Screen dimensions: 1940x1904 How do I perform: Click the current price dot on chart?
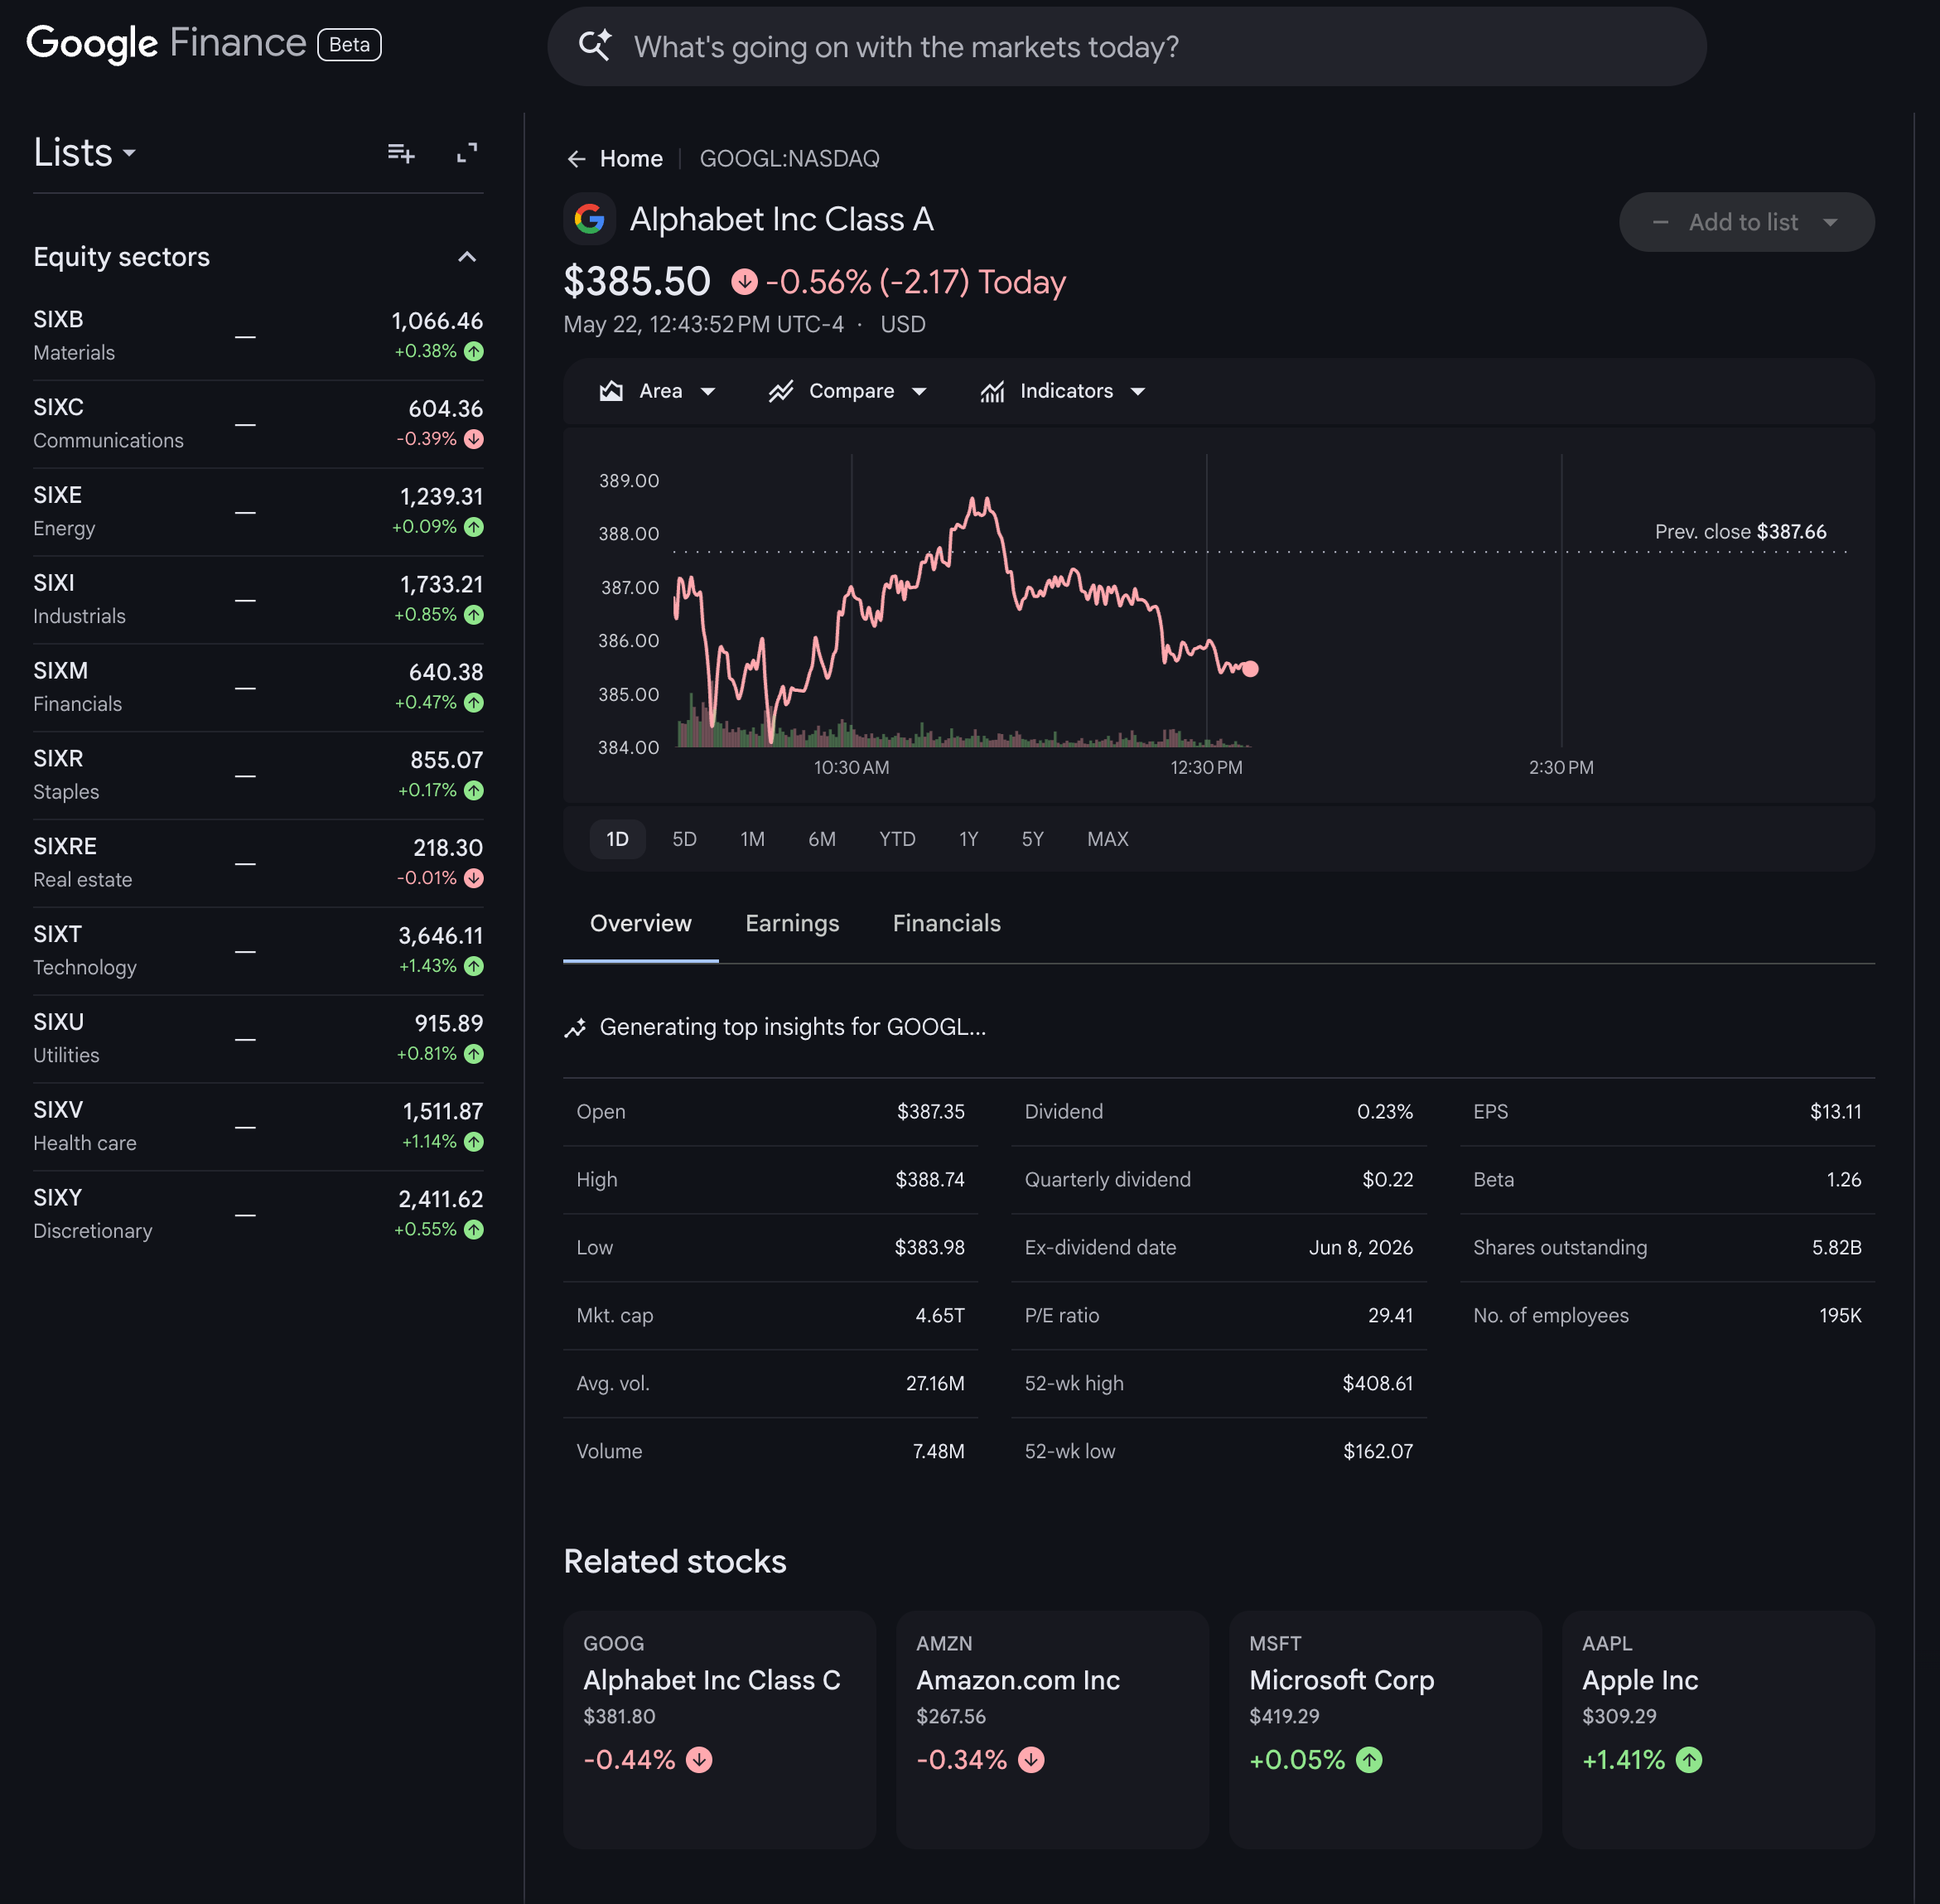(x=1250, y=669)
